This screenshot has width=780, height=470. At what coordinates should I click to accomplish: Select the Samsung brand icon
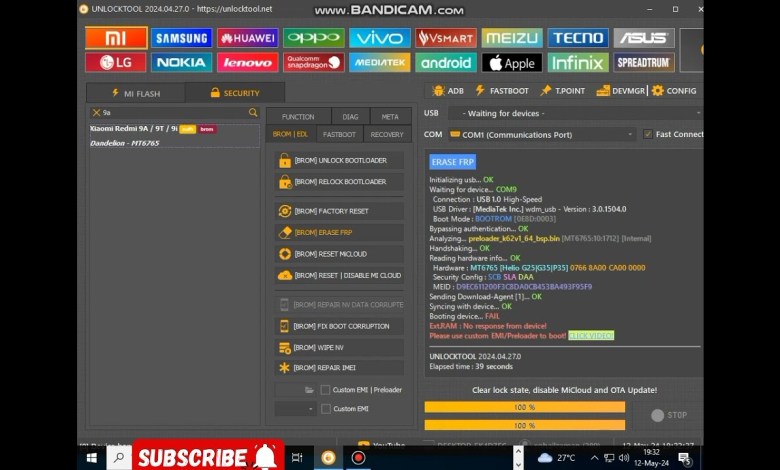coord(182,38)
